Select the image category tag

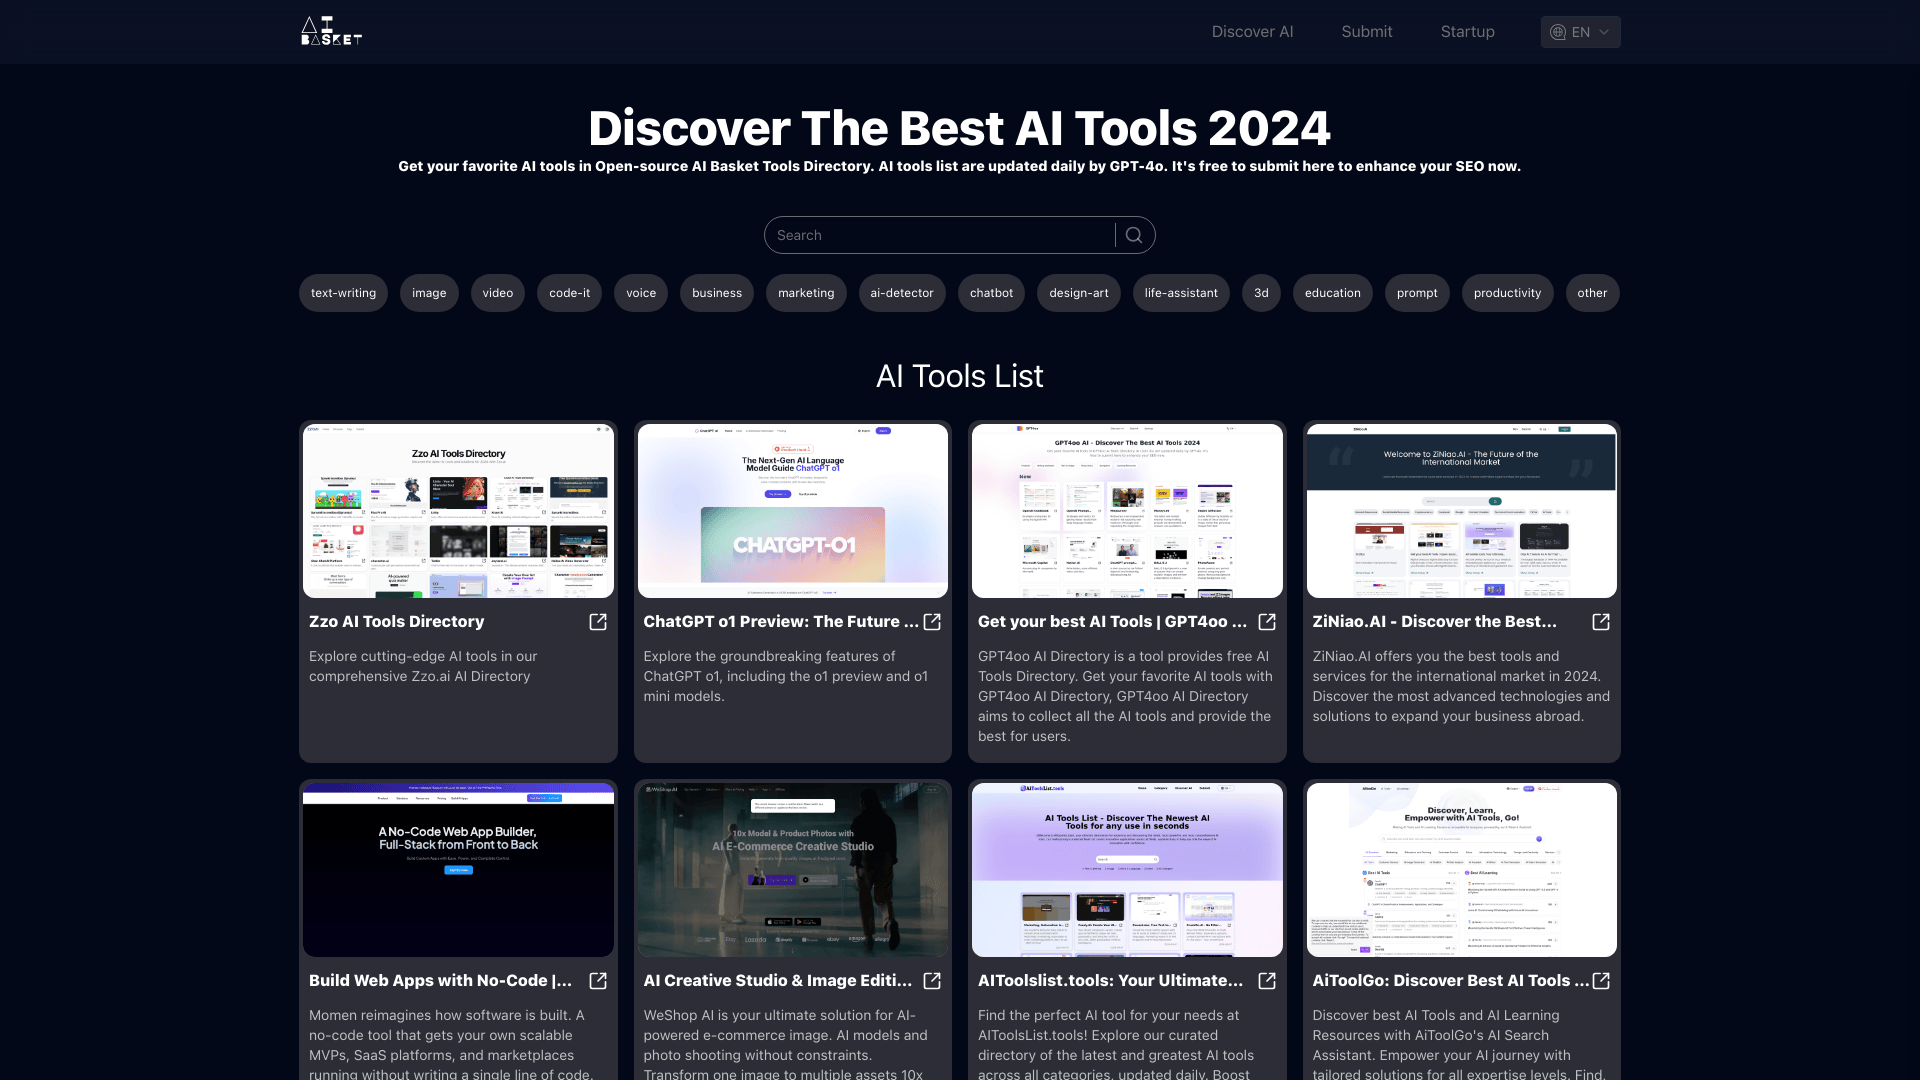pos(429,293)
